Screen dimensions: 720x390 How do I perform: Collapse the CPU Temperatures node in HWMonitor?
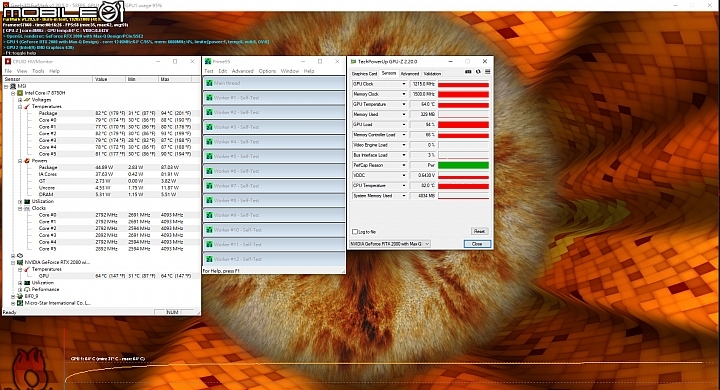coord(20,107)
